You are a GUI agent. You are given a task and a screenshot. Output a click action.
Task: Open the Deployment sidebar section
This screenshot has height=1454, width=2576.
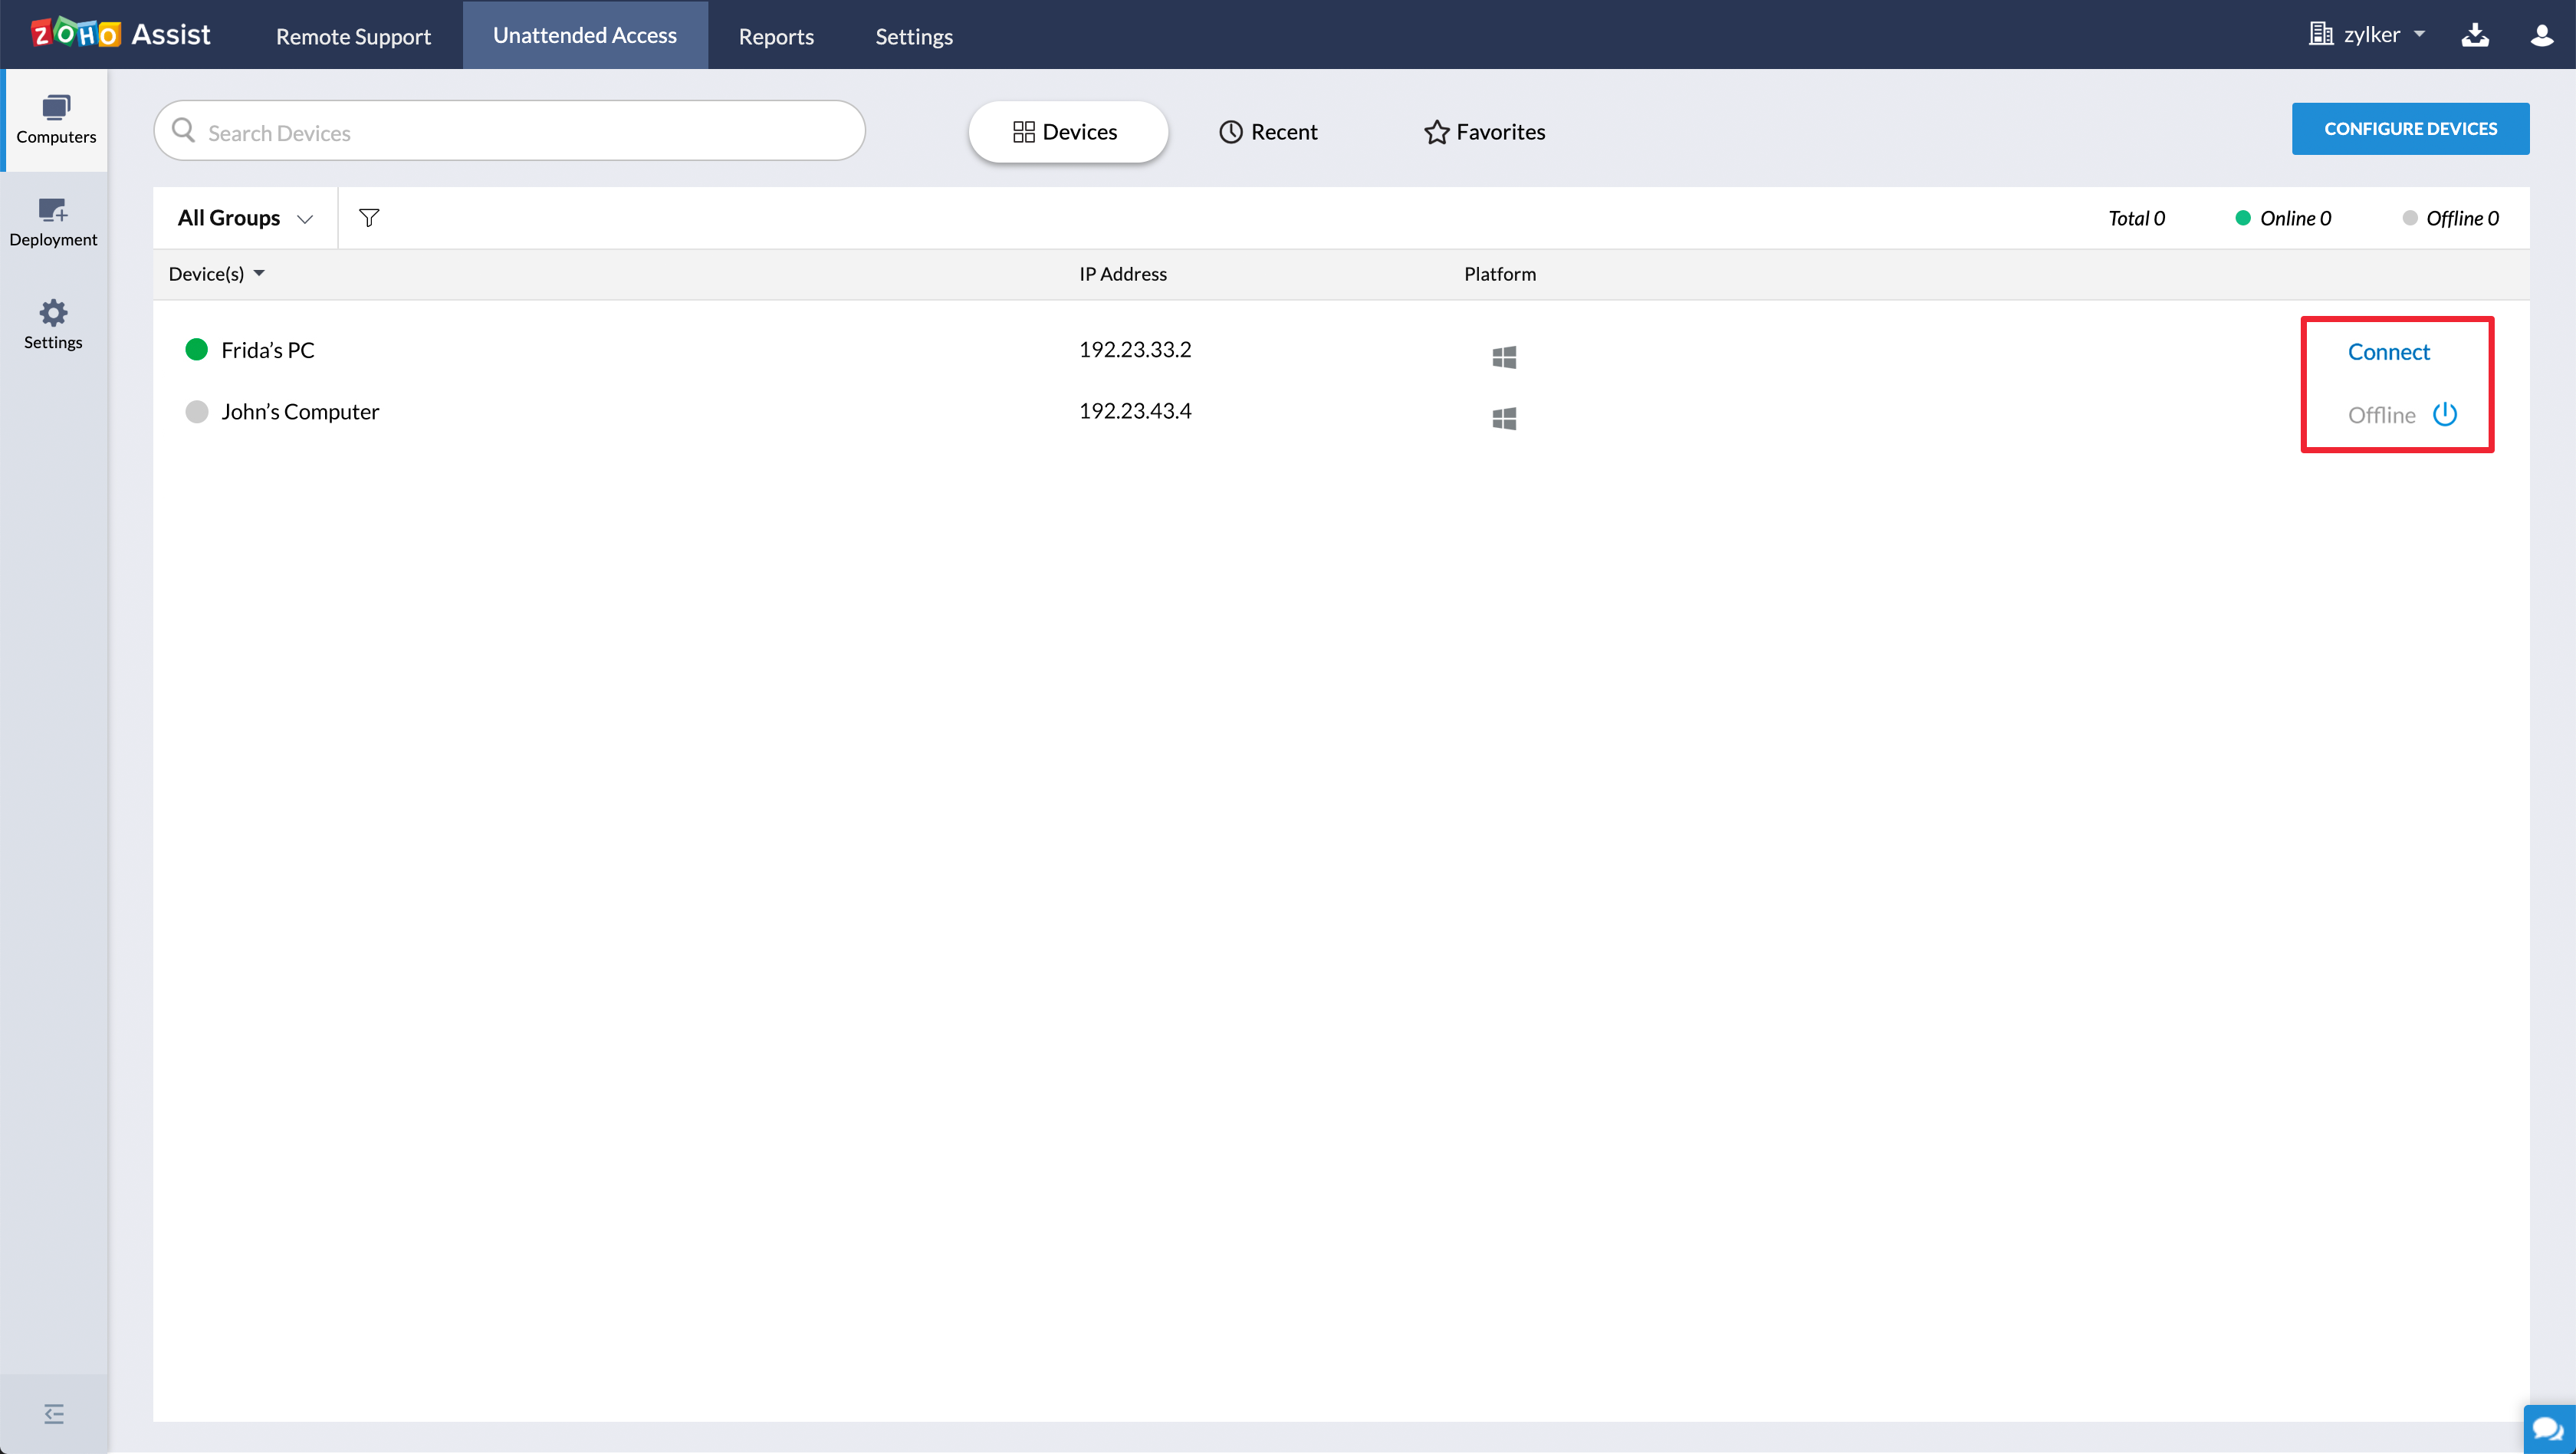coord(53,222)
